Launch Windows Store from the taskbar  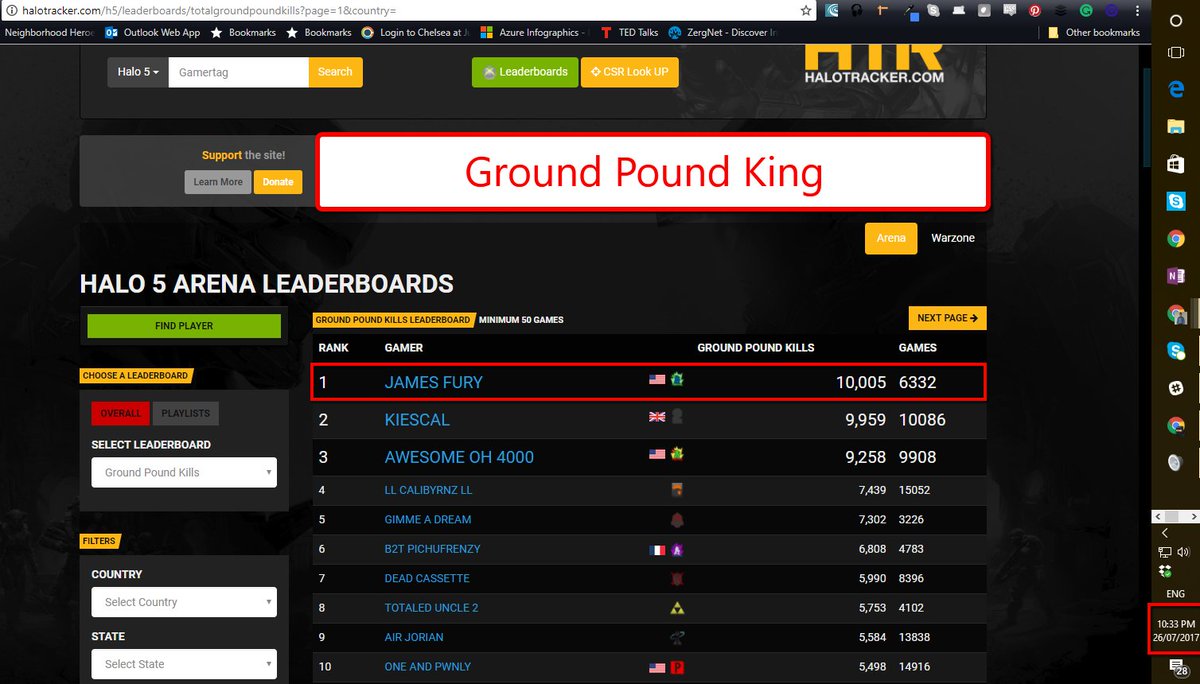pos(1176,164)
